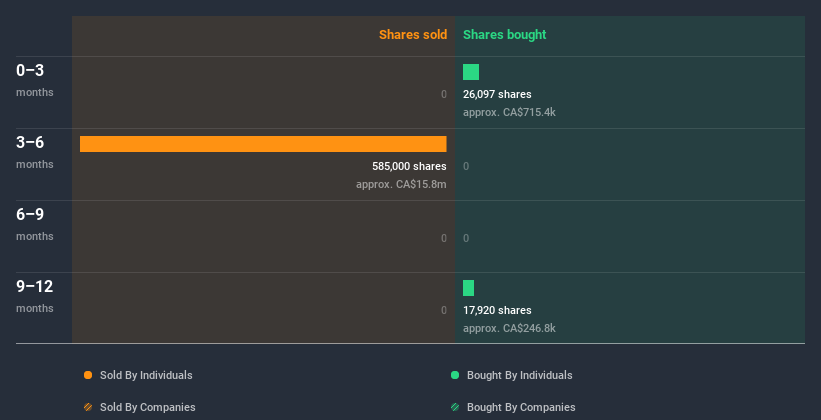Image resolution: width=821 pixels, height=420 pixels.
Task: Select the green bar for 0–3 months
Action: point(471,72)
